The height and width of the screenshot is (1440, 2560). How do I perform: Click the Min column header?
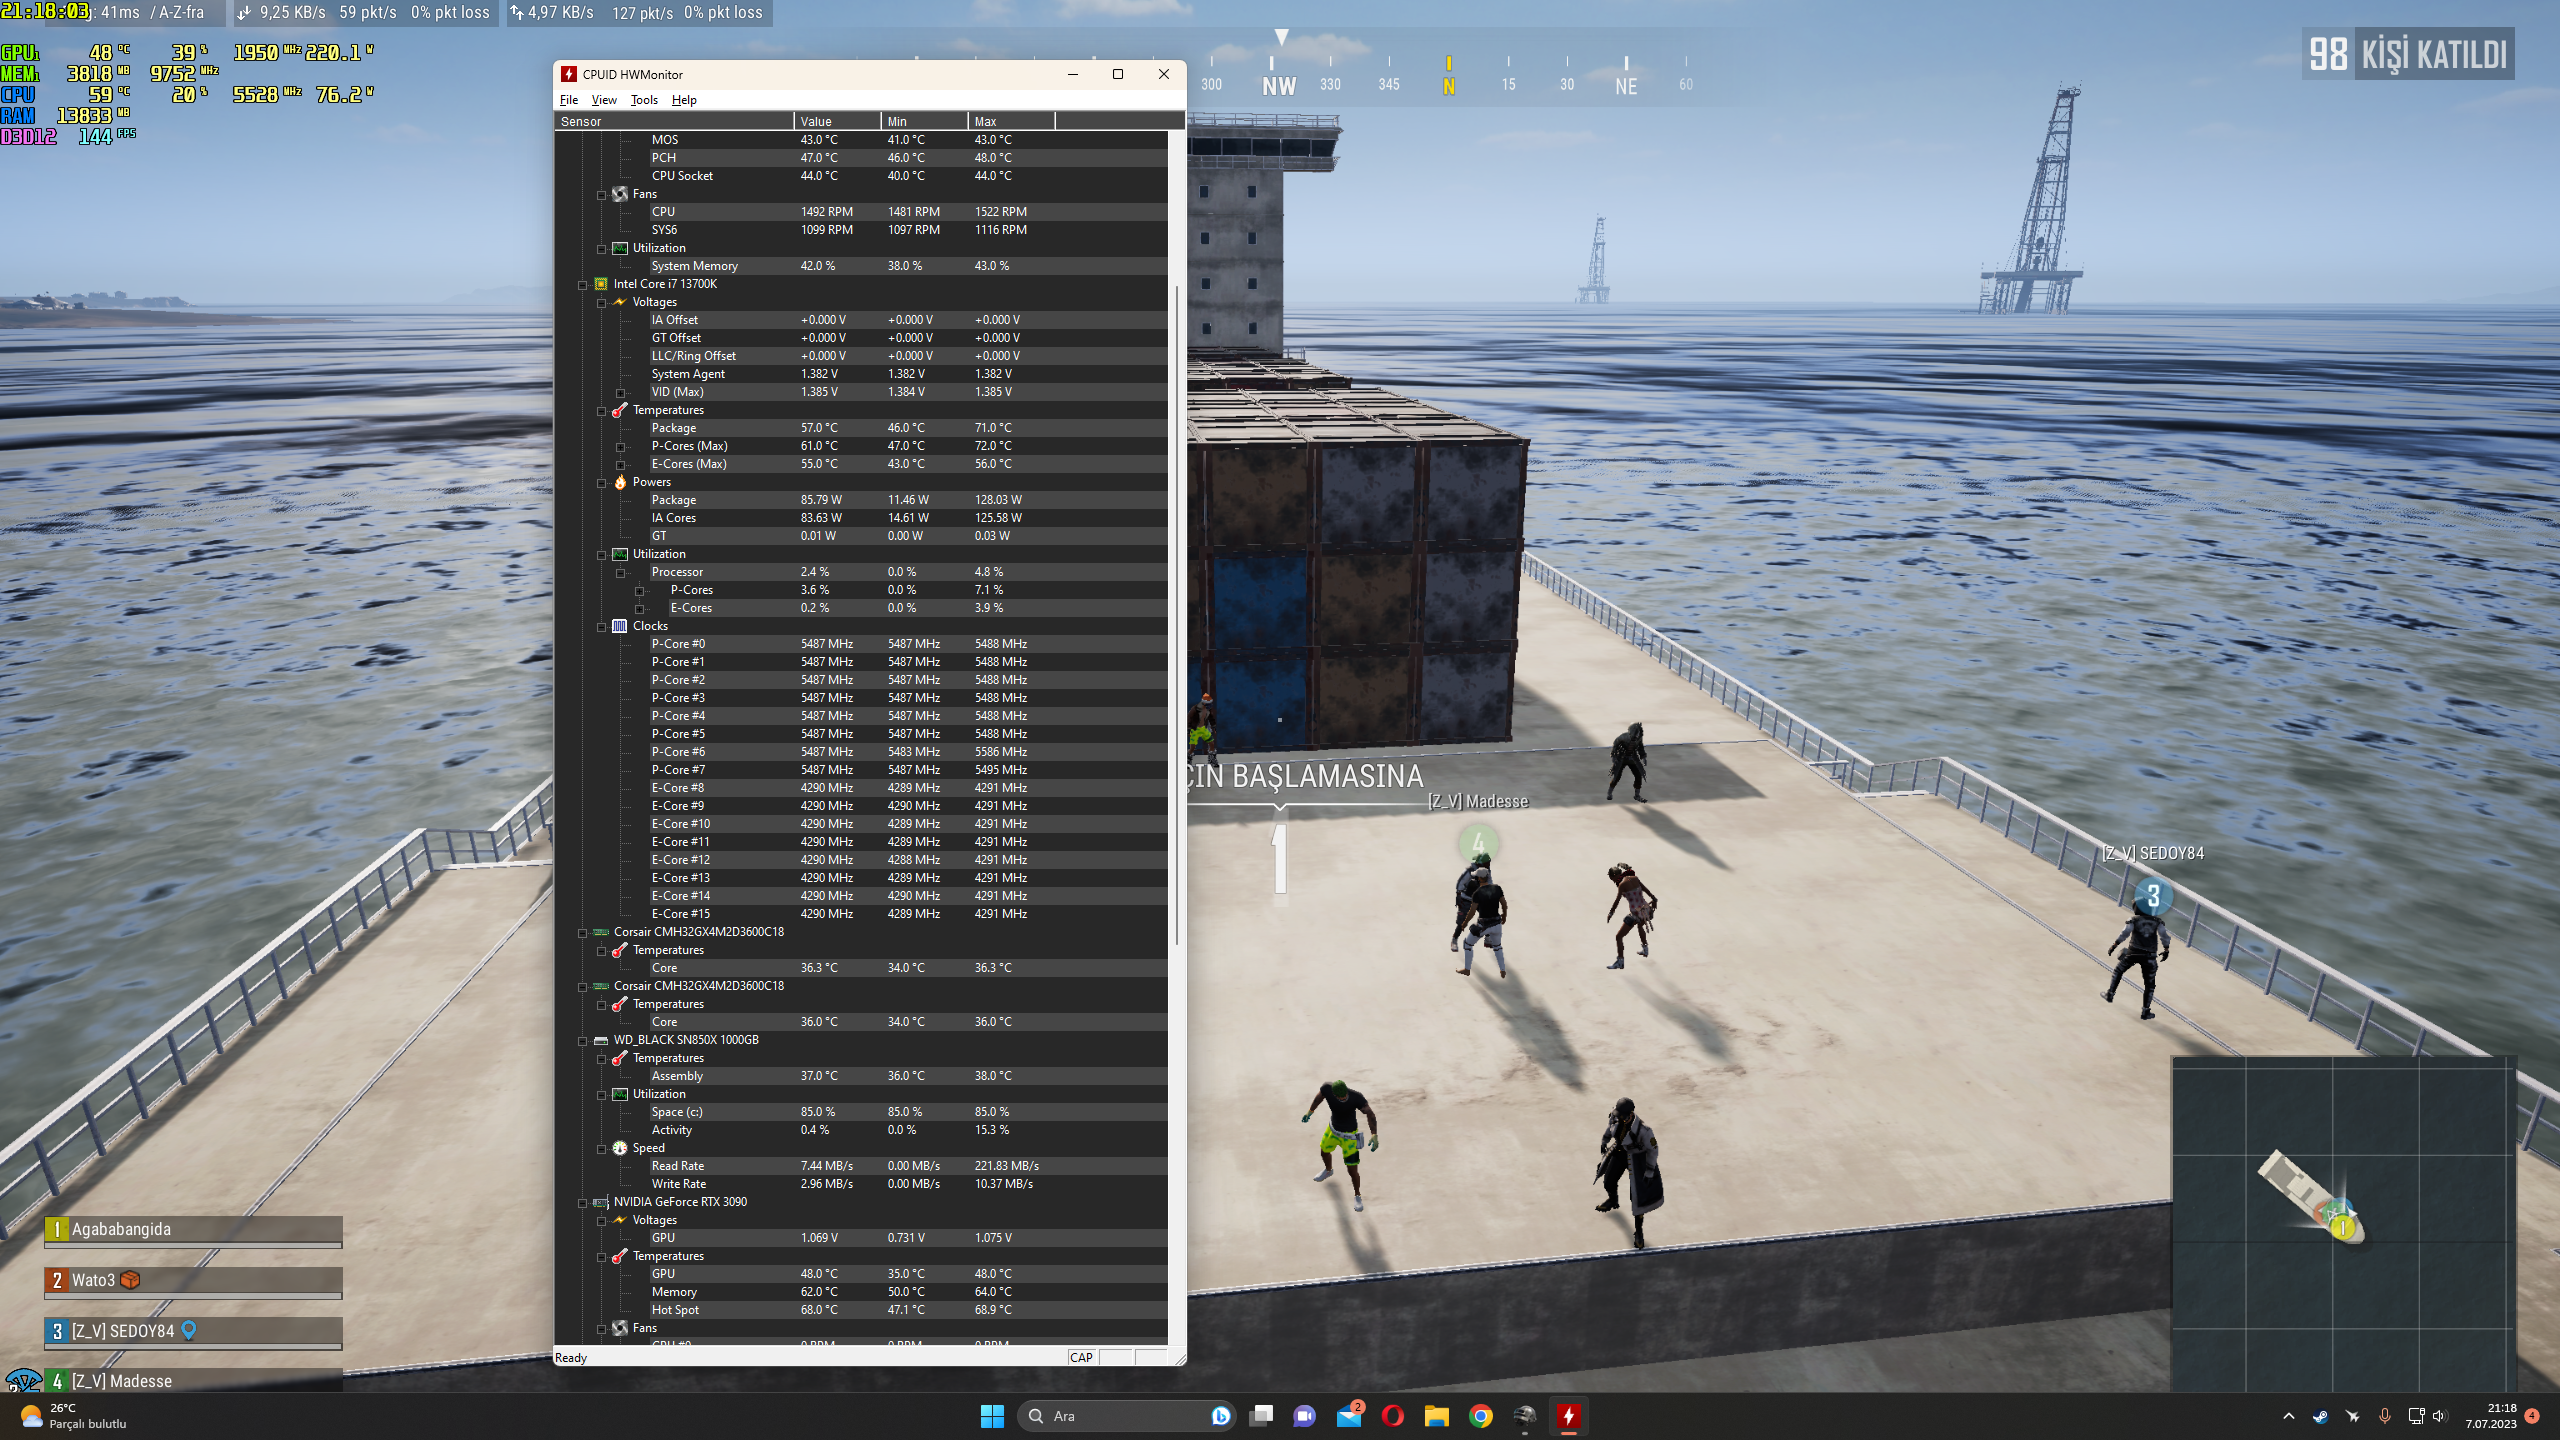[x=924, y=121]
